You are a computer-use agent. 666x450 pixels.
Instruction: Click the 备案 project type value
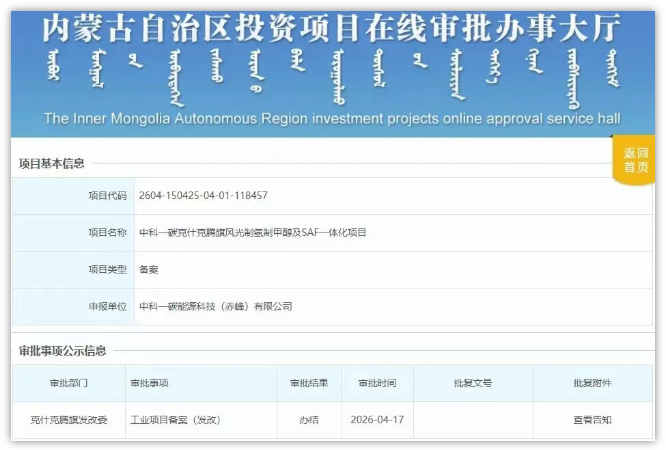148,270
